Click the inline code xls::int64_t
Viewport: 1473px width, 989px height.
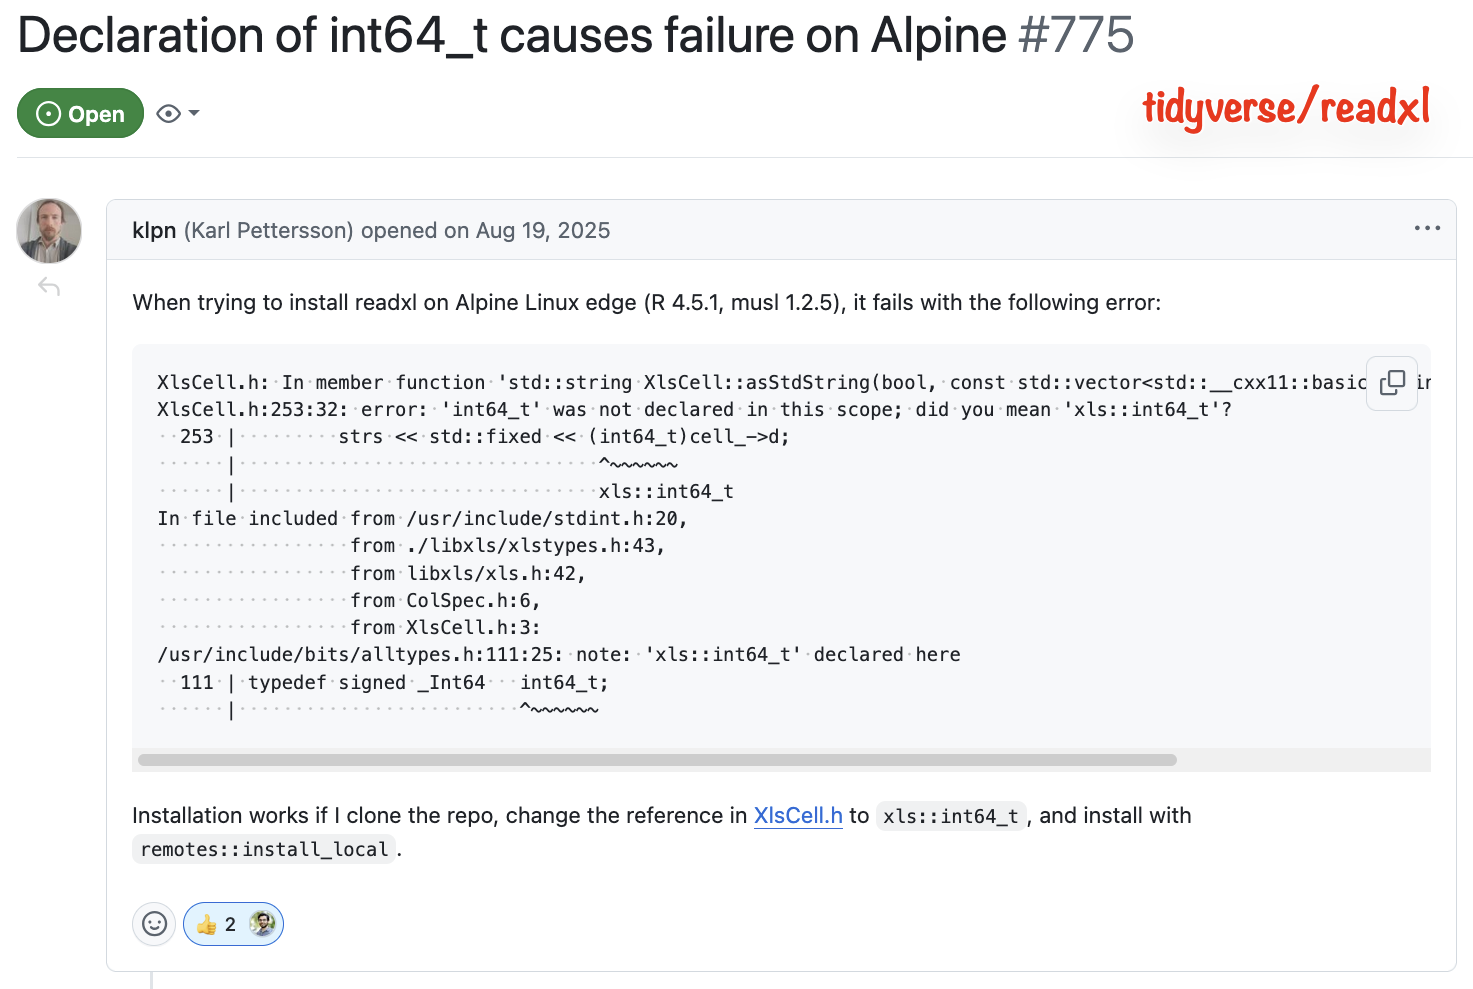coord(950,816)
